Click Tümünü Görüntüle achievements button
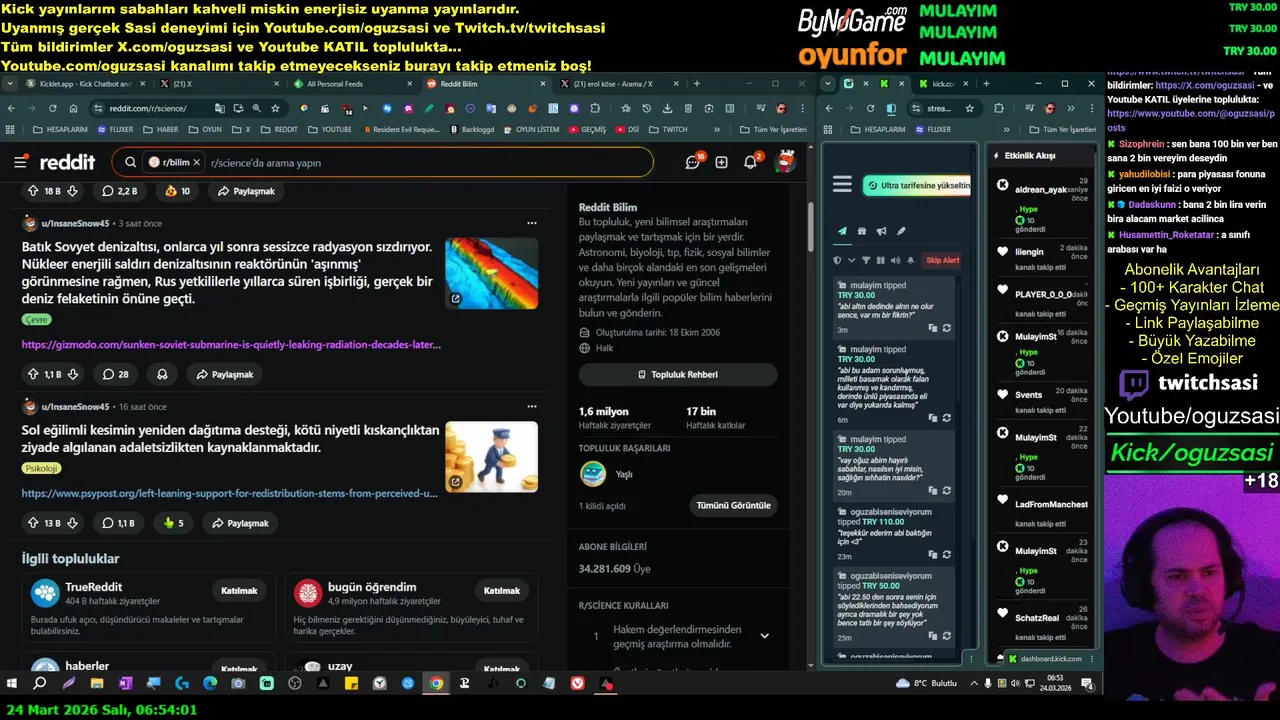 733,505
